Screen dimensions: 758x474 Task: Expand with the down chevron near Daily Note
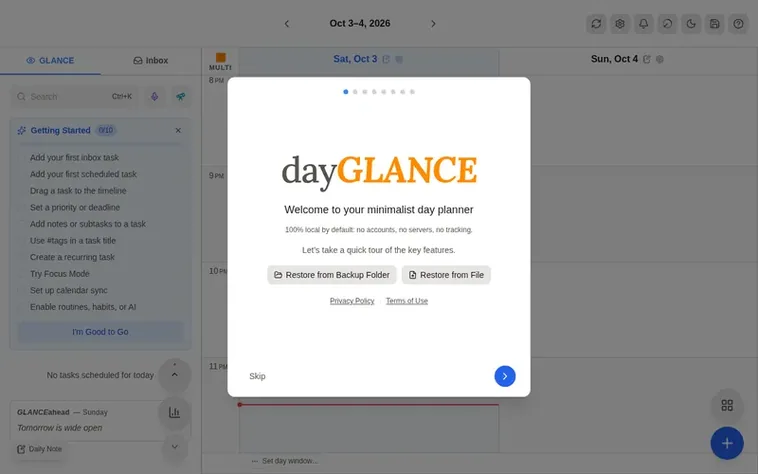point(175,447)
